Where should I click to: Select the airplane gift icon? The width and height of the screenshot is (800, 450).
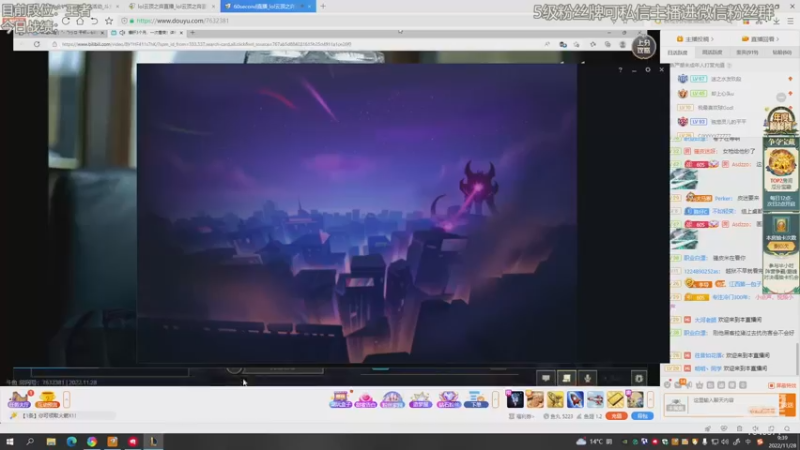pos(595,399)
